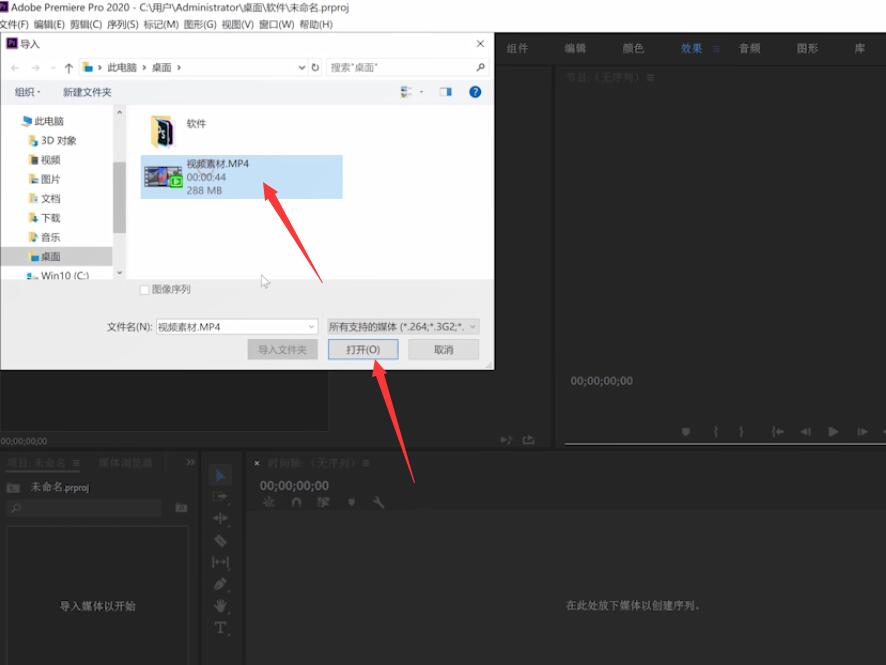Click the 搜索"桌面" search field

tap(407, 67)
